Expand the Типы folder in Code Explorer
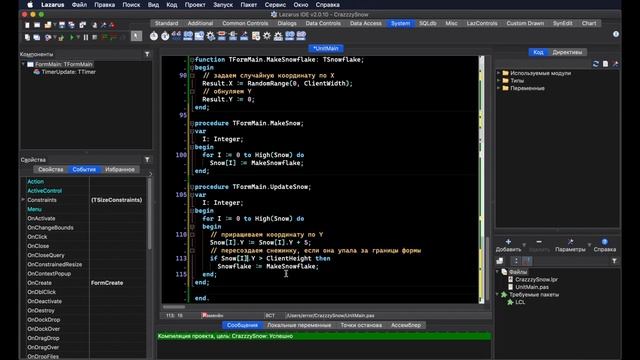640x360 pixels. 498,80
